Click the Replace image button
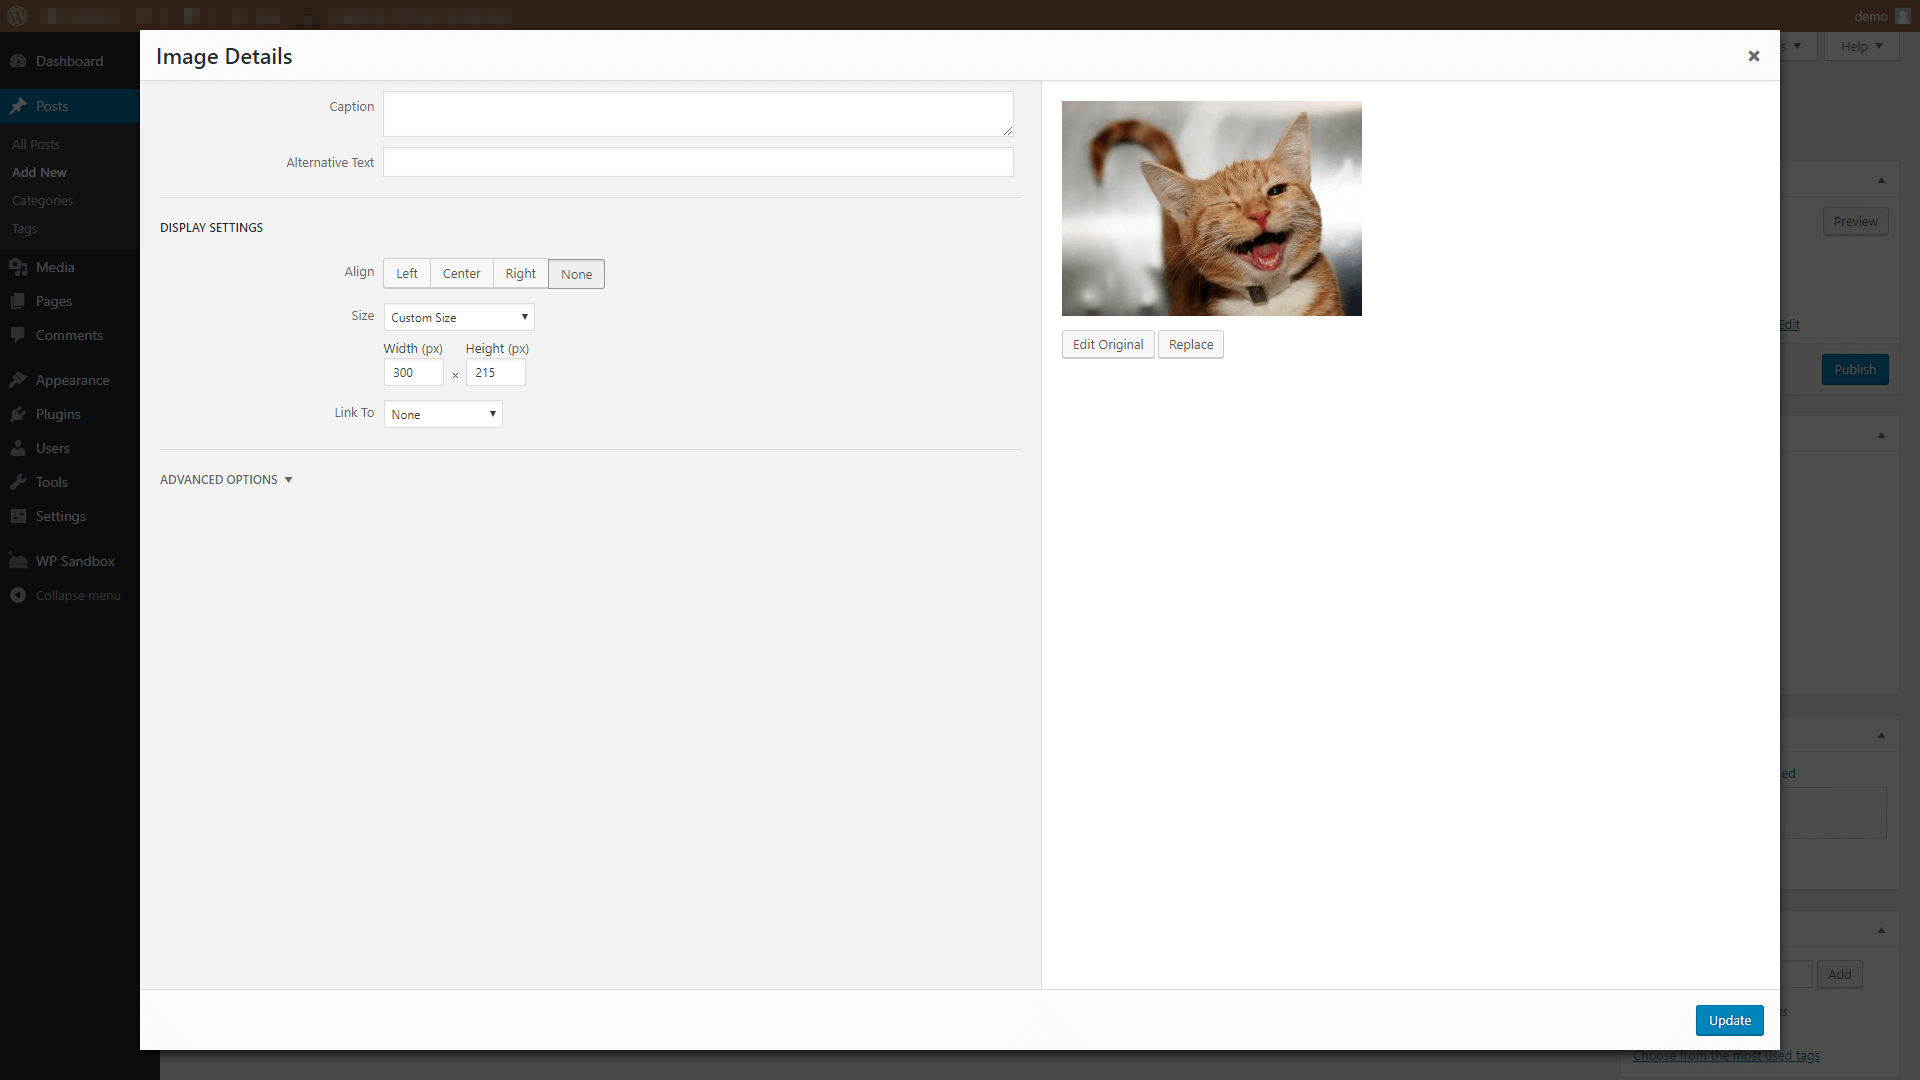Image resolution: width=1920 pixels, height=1080 pixels. tap(1191, 344)
